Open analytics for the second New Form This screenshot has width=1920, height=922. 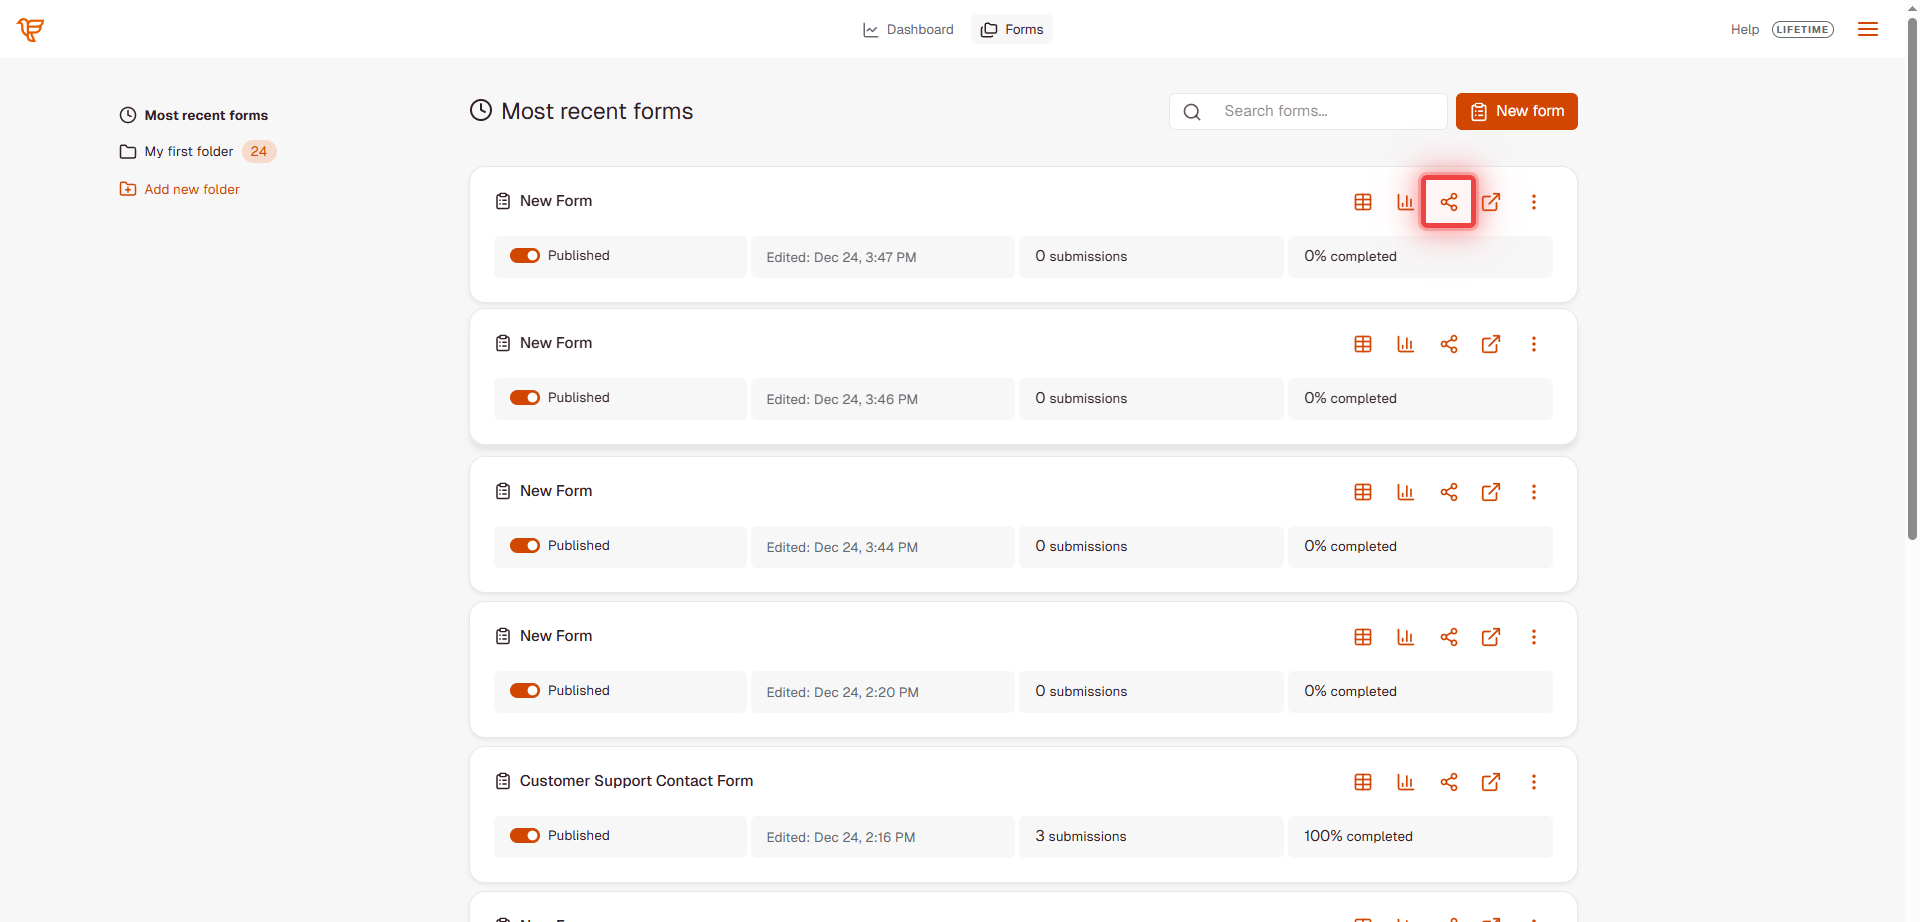pos(1405,343)
